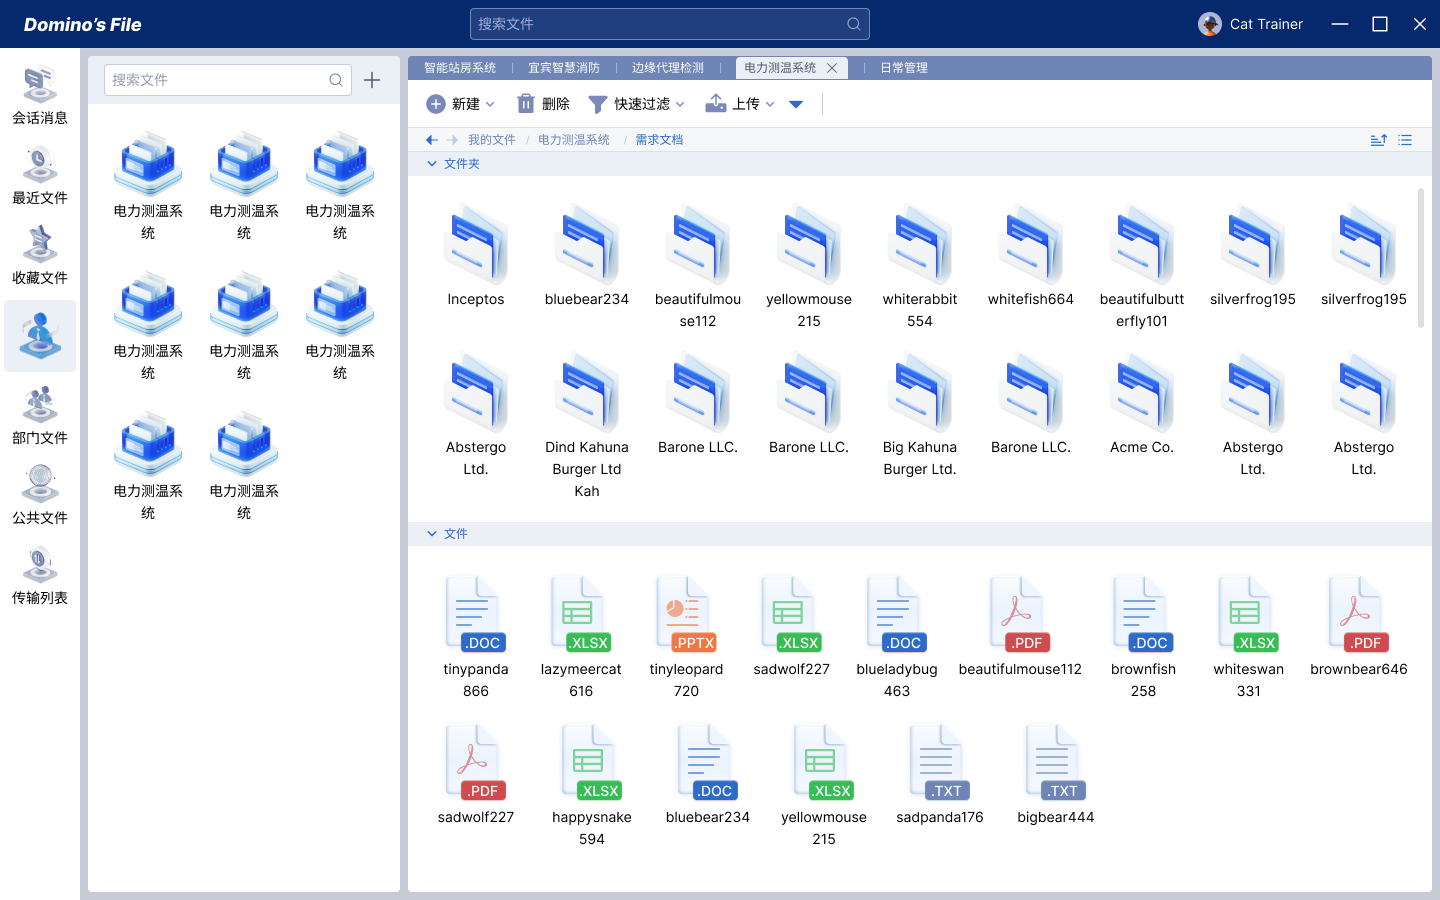1440x900 pixels.
Task: Toggle the sort order icon
Action: 1378,140
